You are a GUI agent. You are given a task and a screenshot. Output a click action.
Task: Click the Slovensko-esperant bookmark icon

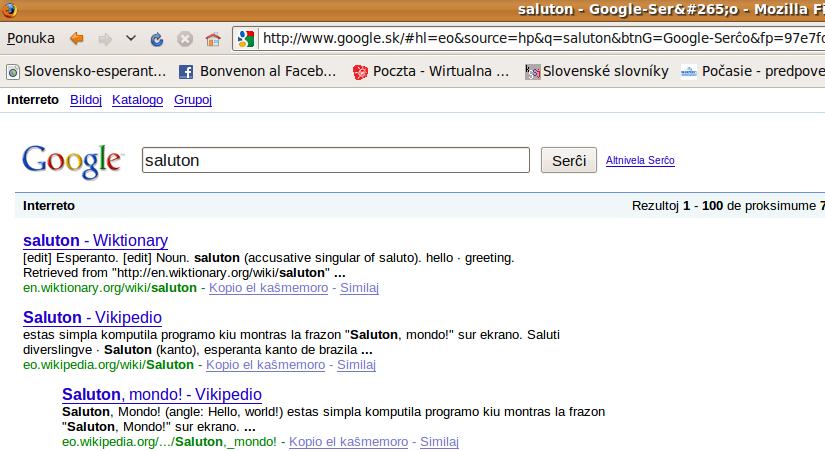[x=13, y=72]
